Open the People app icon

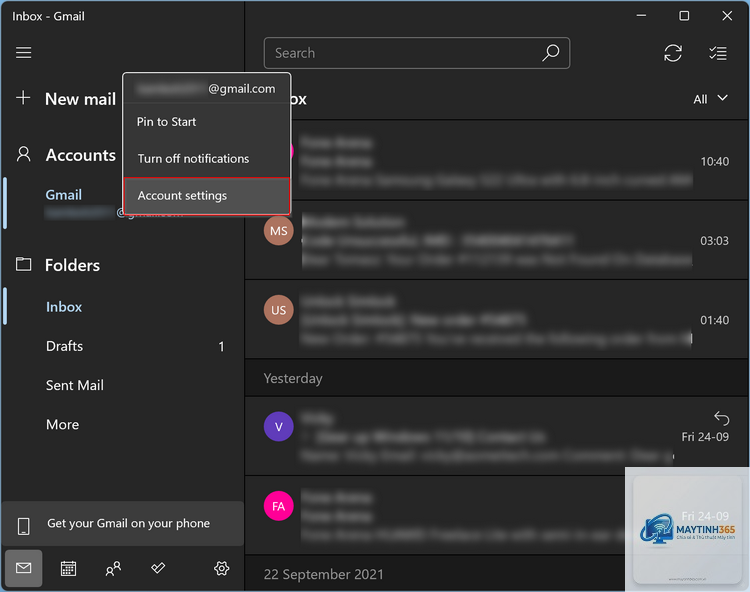(113, 568)
